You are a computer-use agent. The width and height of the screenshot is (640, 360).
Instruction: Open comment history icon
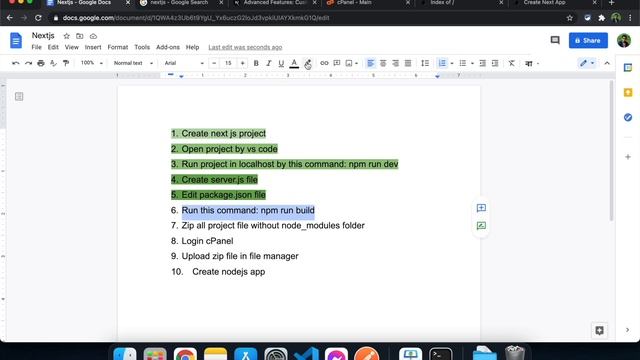(x=555, y=40)
